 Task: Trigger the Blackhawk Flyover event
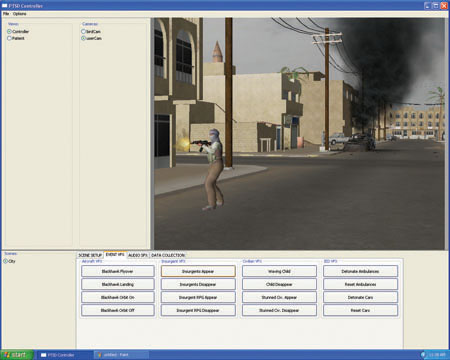[x=118, y=271]
